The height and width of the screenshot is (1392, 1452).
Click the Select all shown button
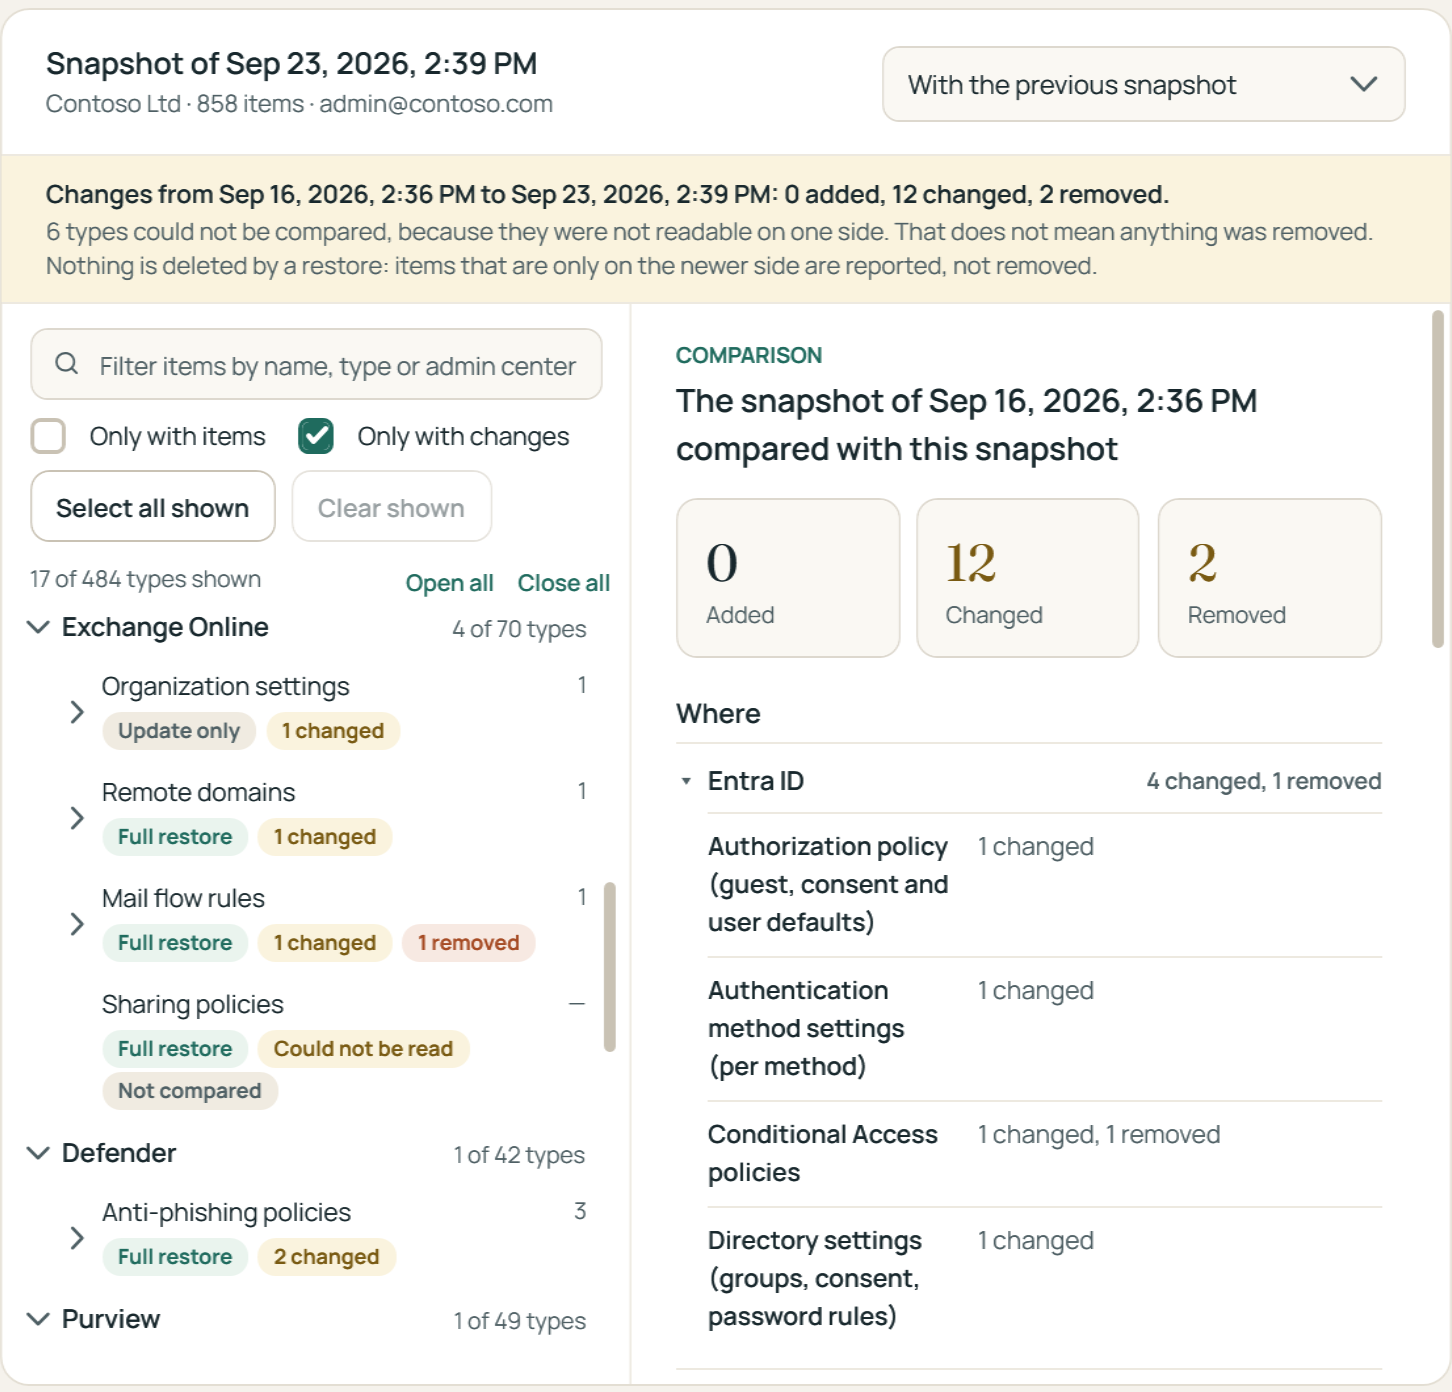153,506
